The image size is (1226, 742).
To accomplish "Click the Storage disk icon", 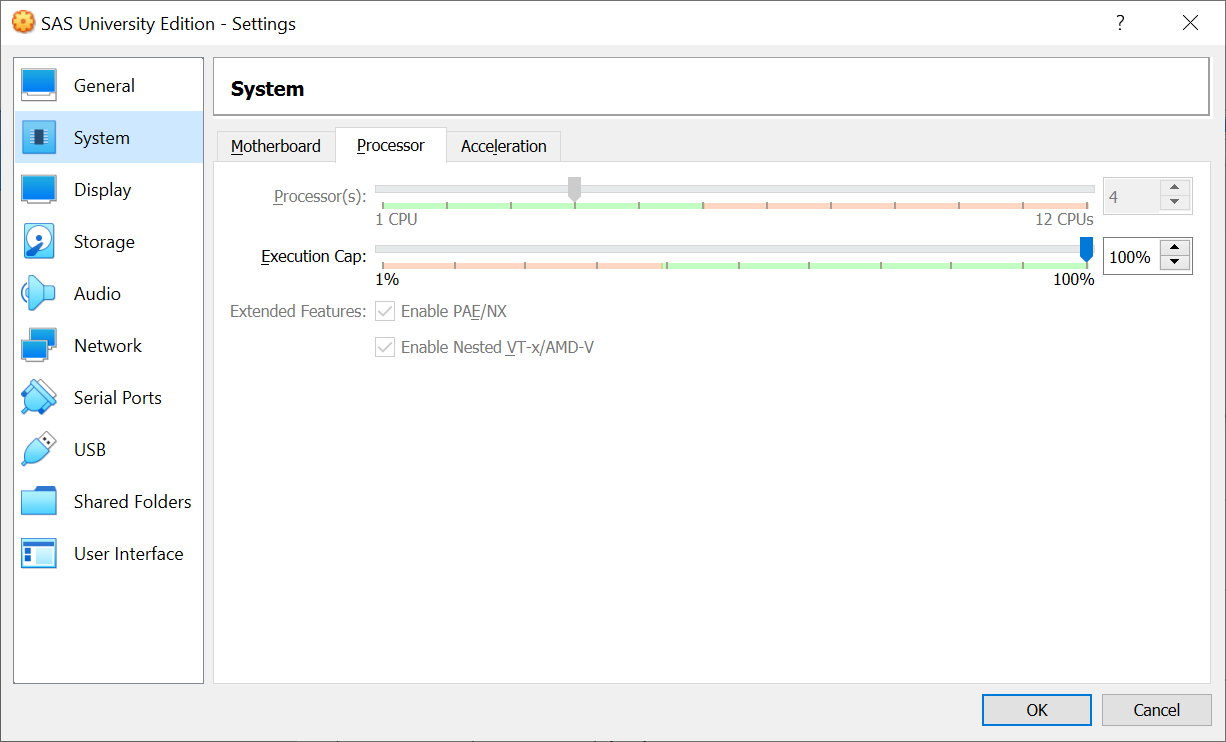I will 39,242.
